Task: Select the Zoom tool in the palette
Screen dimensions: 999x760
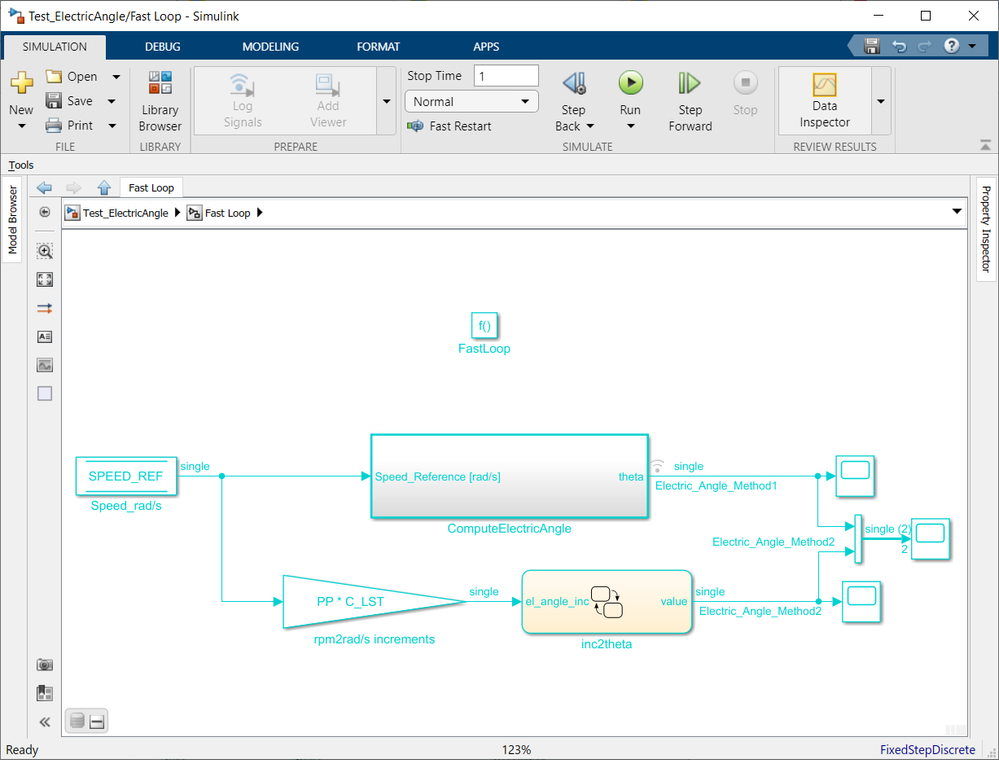Action: (45, 251)
